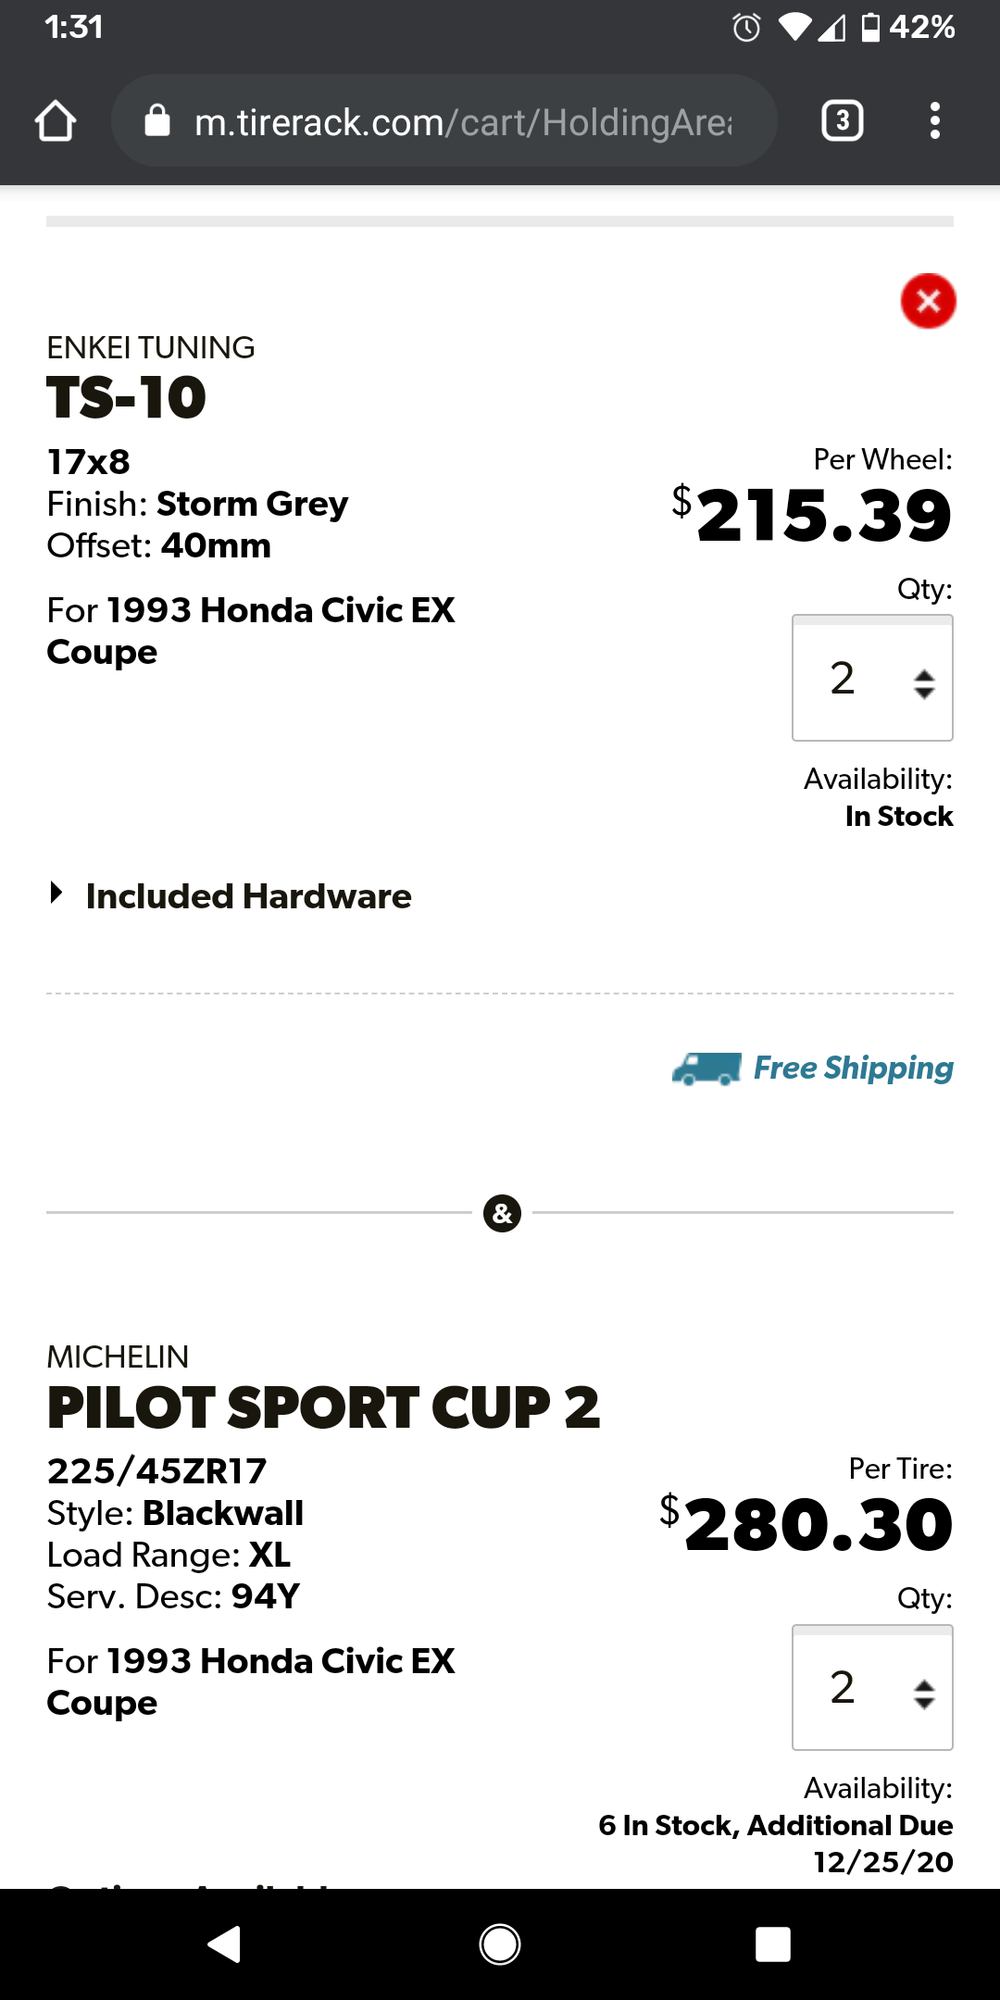The width and height of the screenshot is (1000, 2000).
Task: Click the wheel quantity stepper arrows
Action: 924,684
